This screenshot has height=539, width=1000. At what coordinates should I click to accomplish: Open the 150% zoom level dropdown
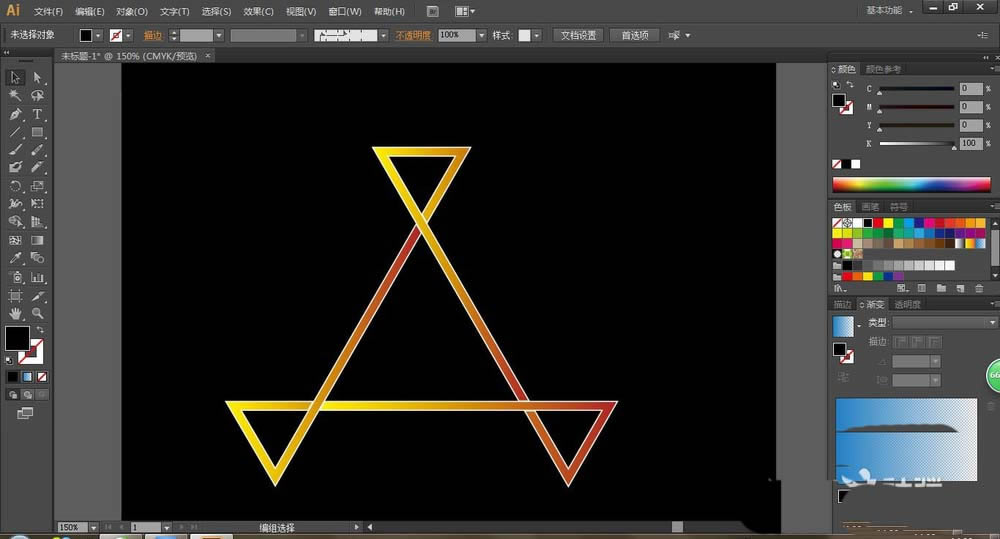(x=93, y=527)
